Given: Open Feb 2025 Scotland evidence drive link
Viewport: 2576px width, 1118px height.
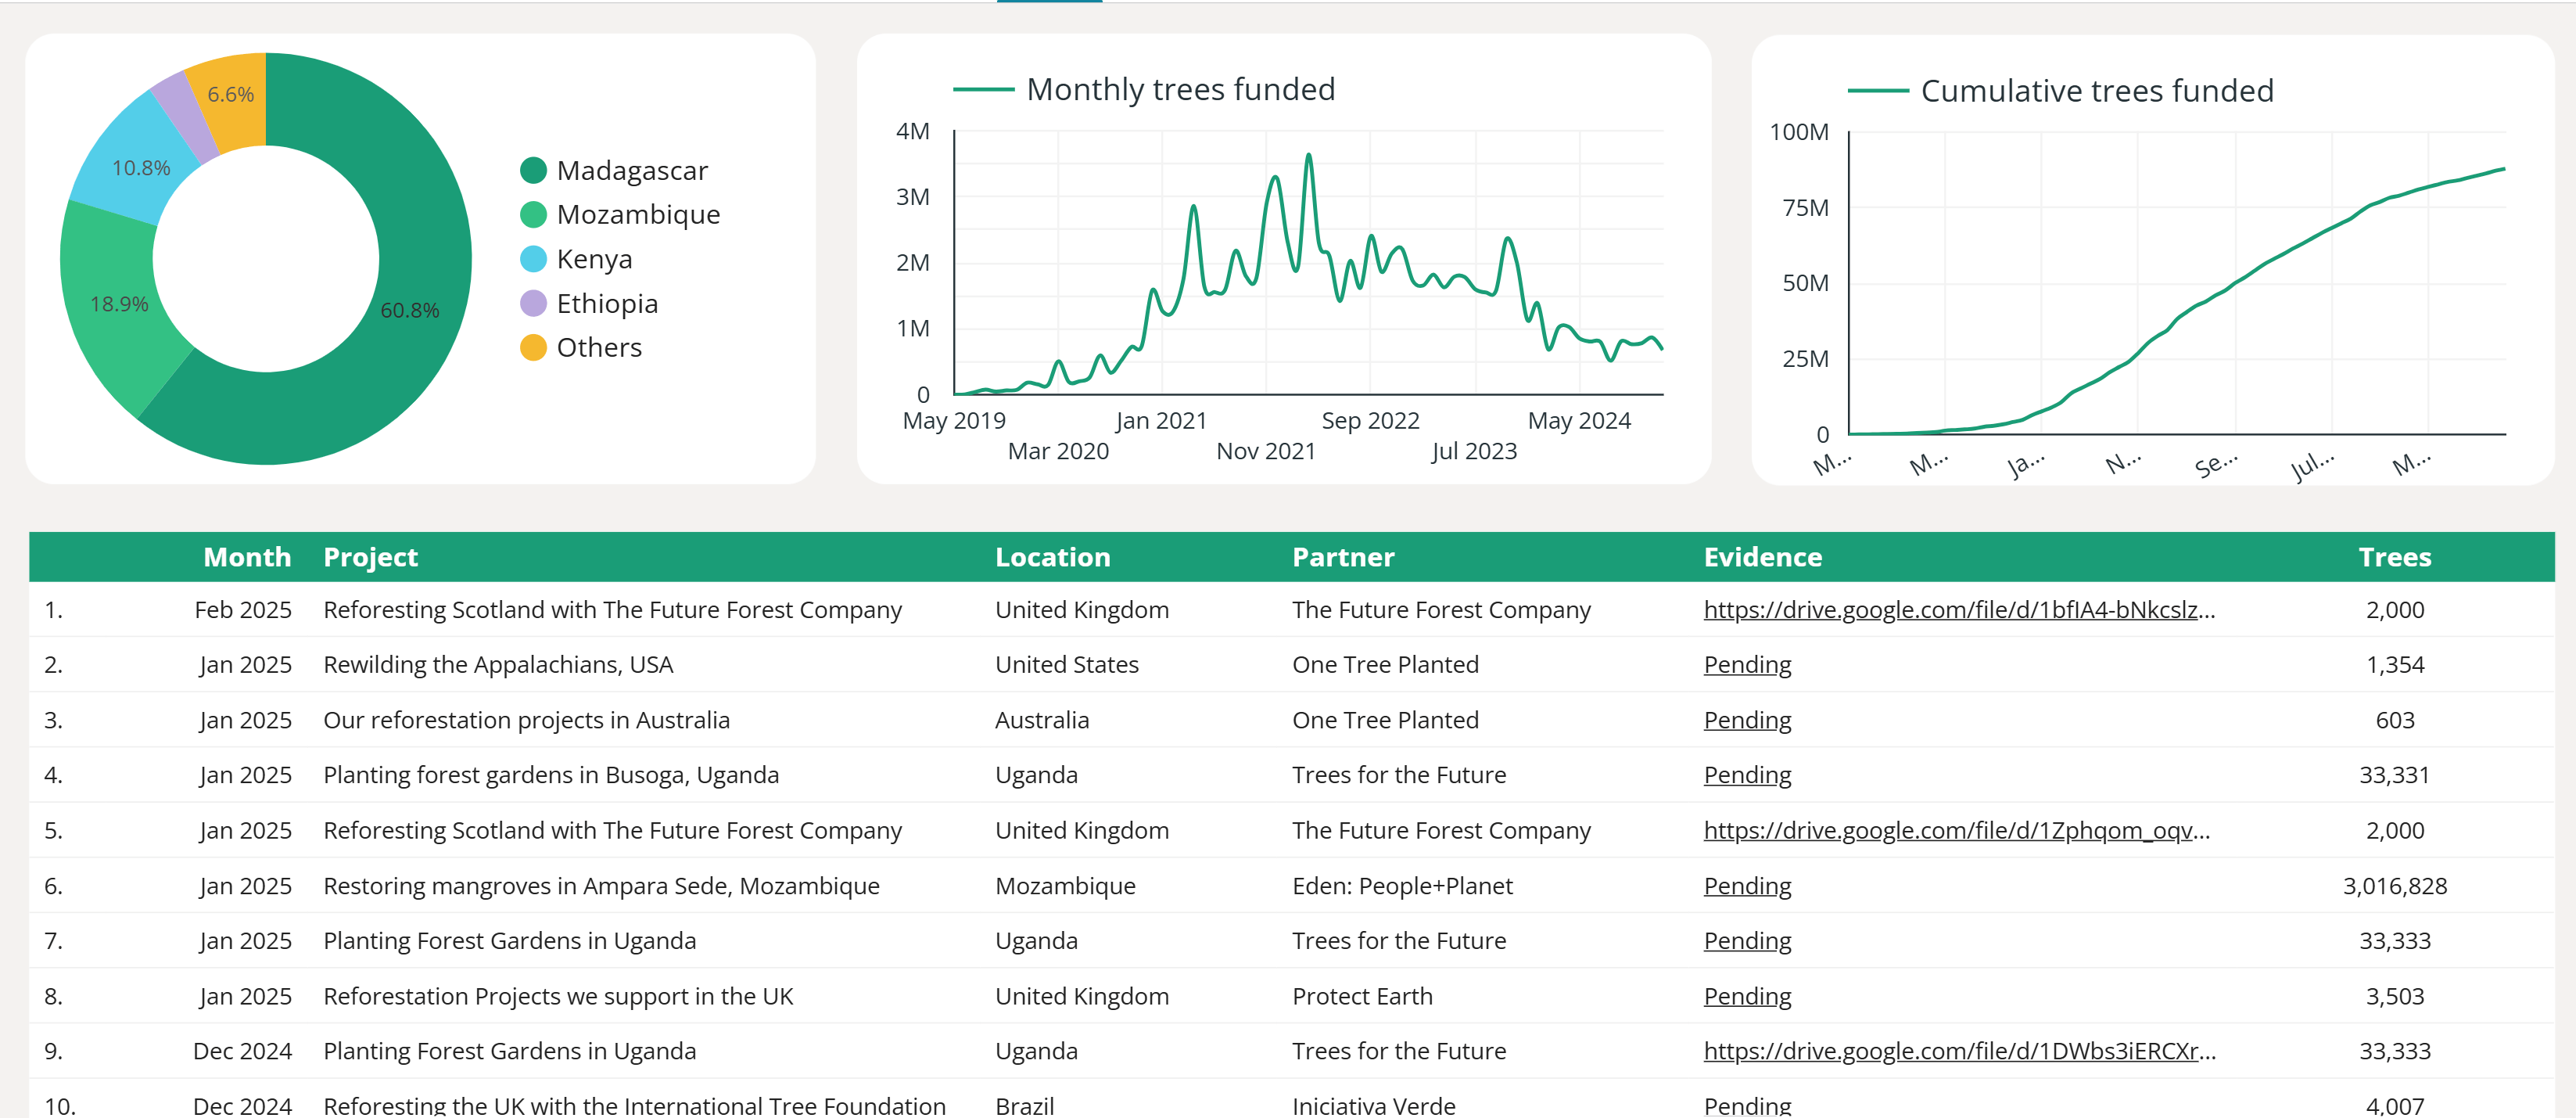Looking at the screenshot, I should click(1959, 610).
